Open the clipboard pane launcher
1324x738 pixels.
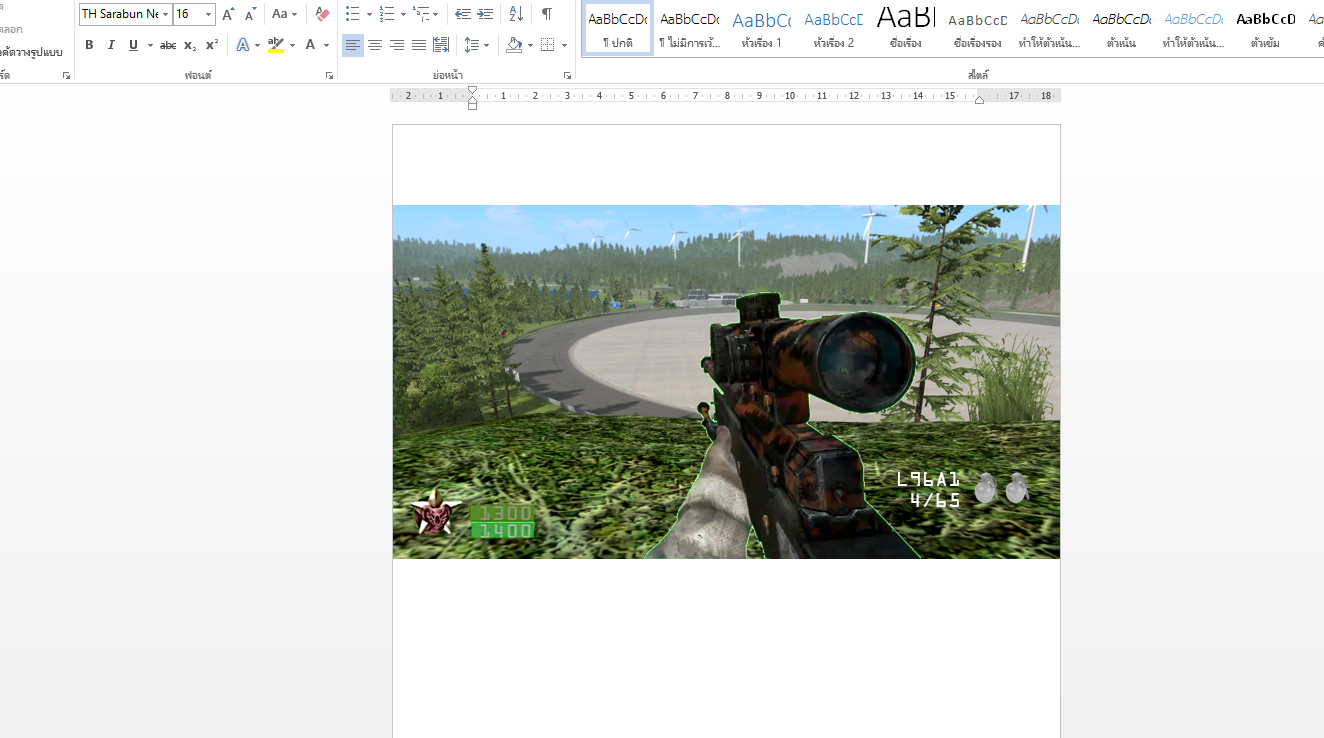click(66, 76)
